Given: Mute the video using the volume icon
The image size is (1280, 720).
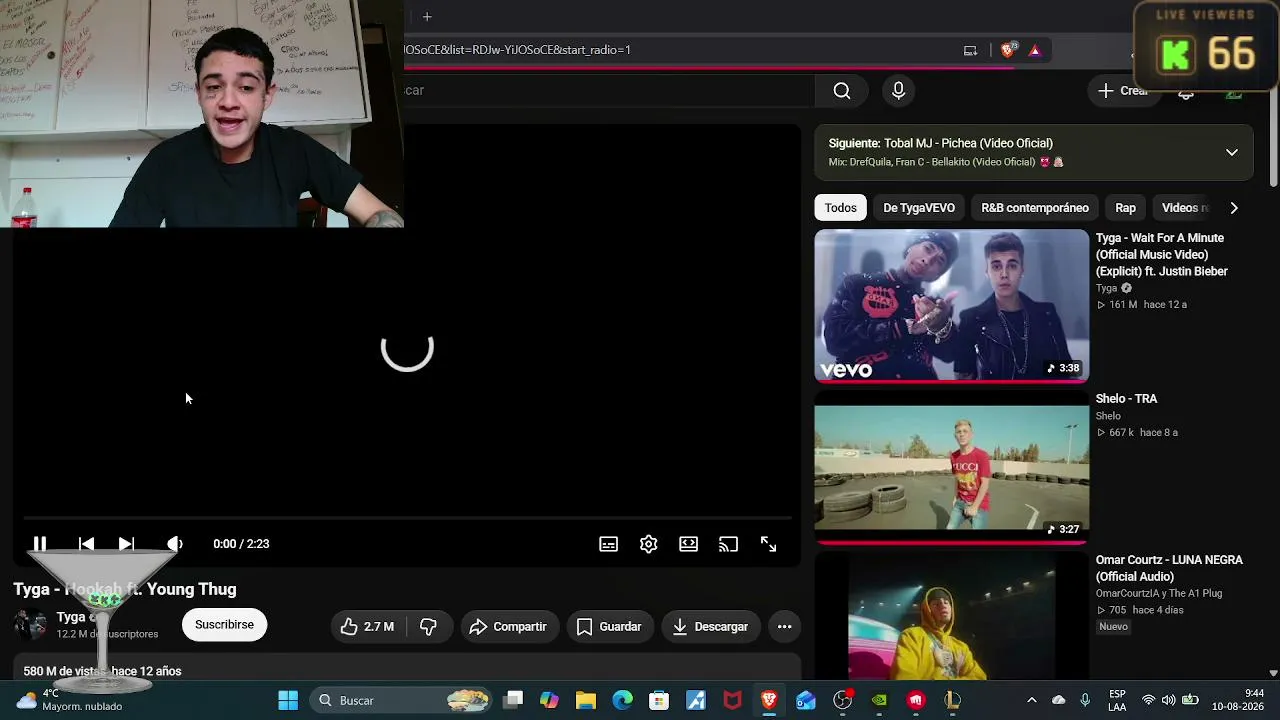Looking at the screenshot, I should (175, 544).
